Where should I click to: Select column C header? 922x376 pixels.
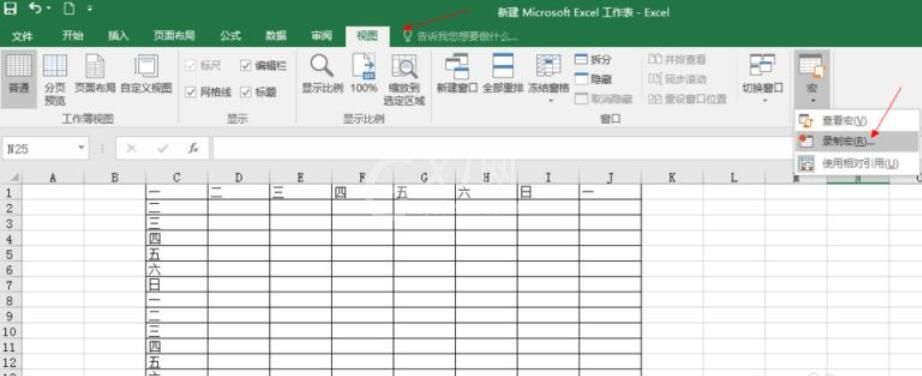176,177
